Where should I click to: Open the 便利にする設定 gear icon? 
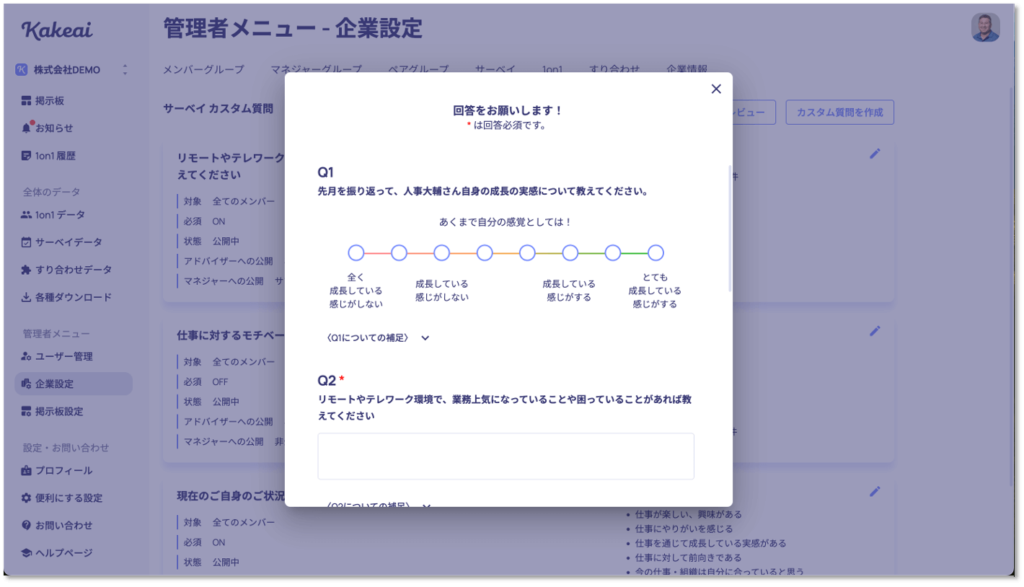coord(26,498)
